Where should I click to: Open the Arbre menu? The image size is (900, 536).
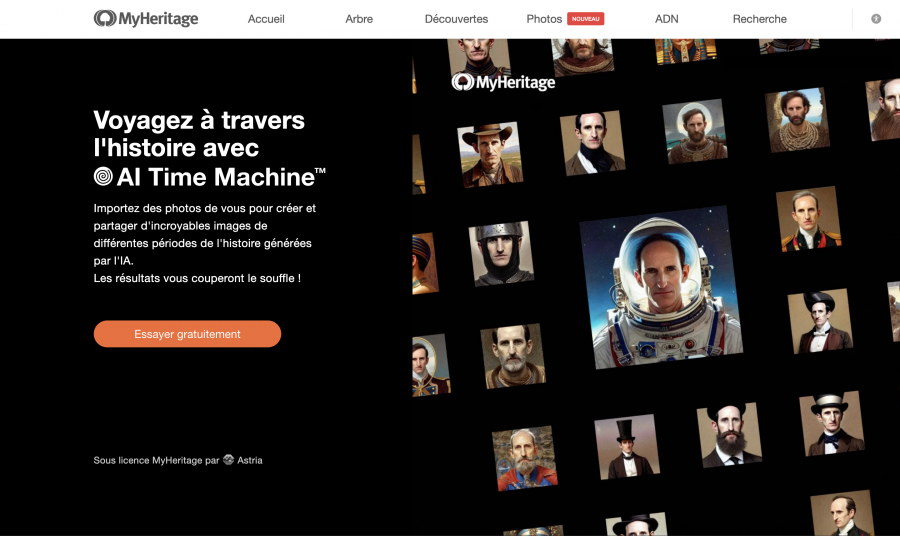[359, 19]
